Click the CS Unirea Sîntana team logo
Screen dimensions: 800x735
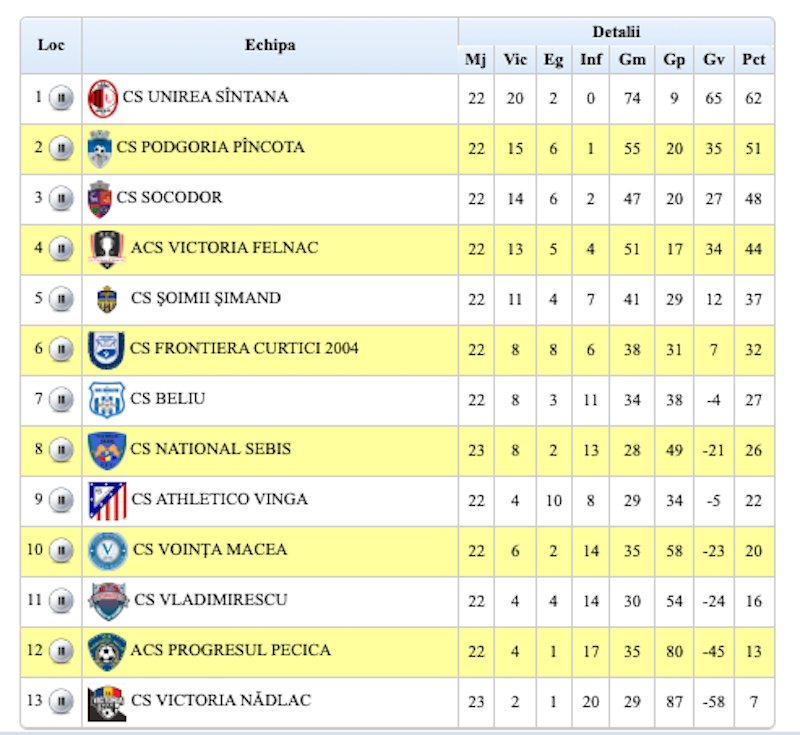coord(103,98)
